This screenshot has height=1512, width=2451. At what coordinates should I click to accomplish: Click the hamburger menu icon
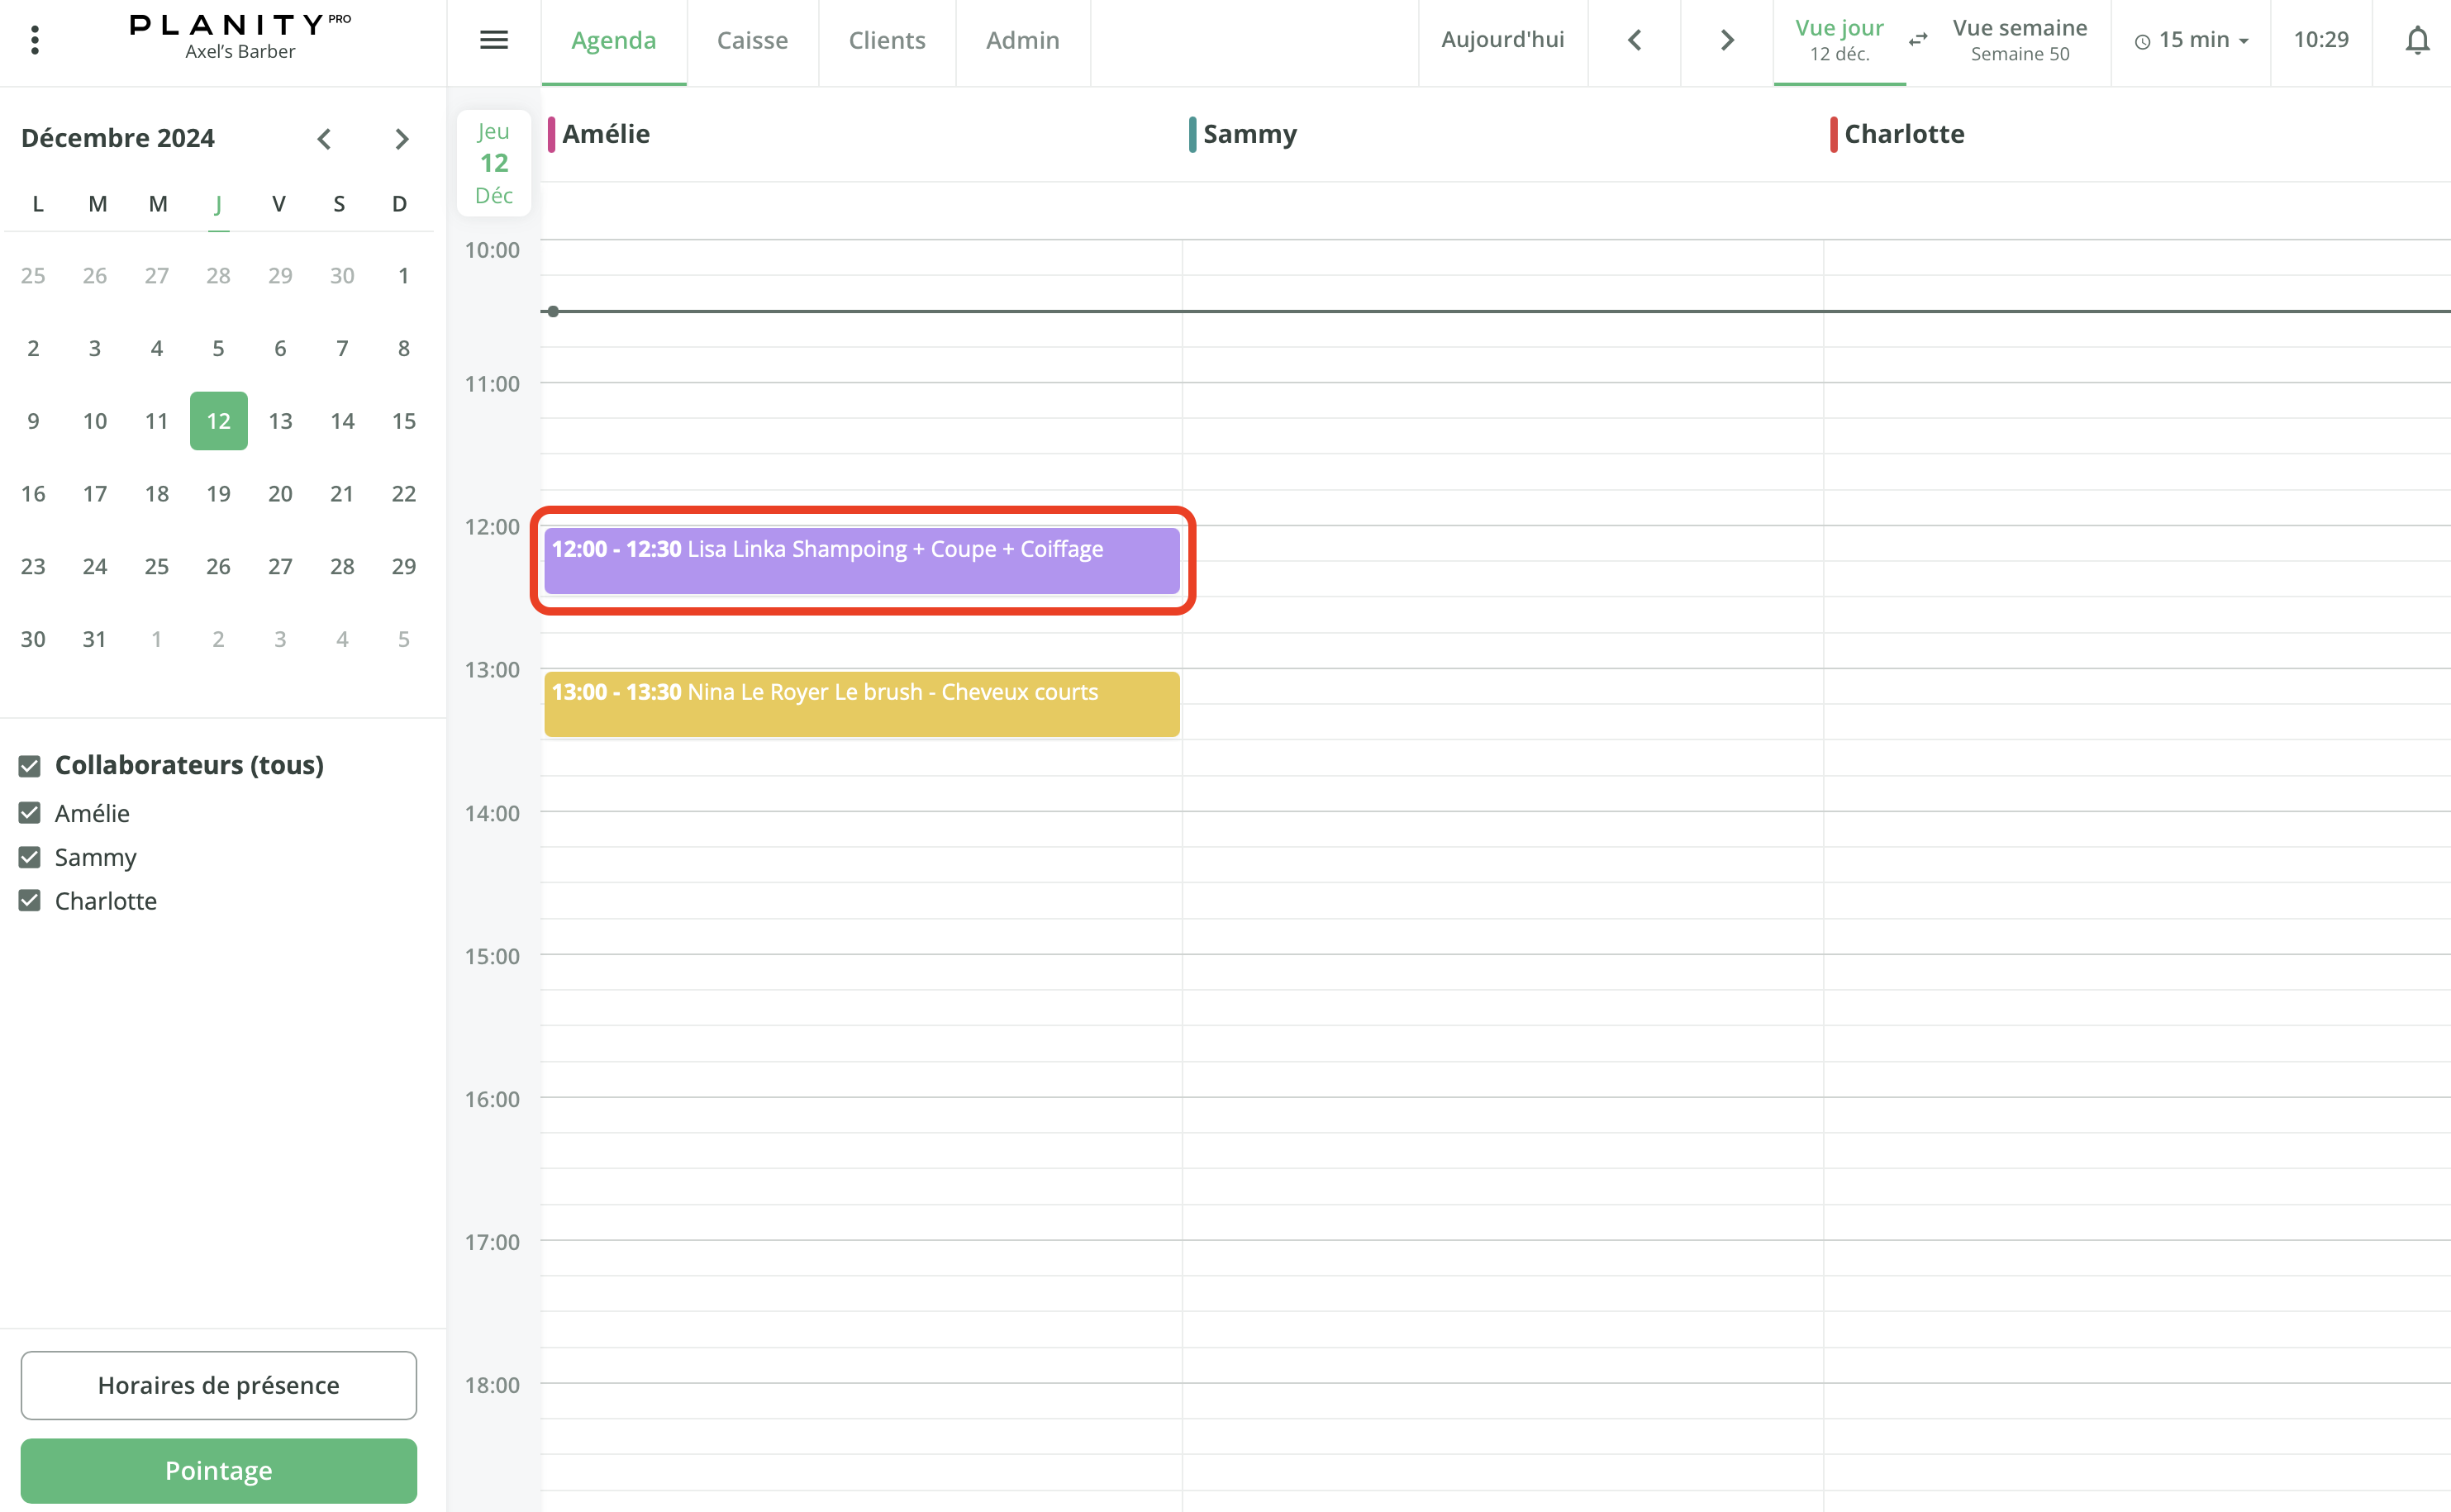point(494,40)
